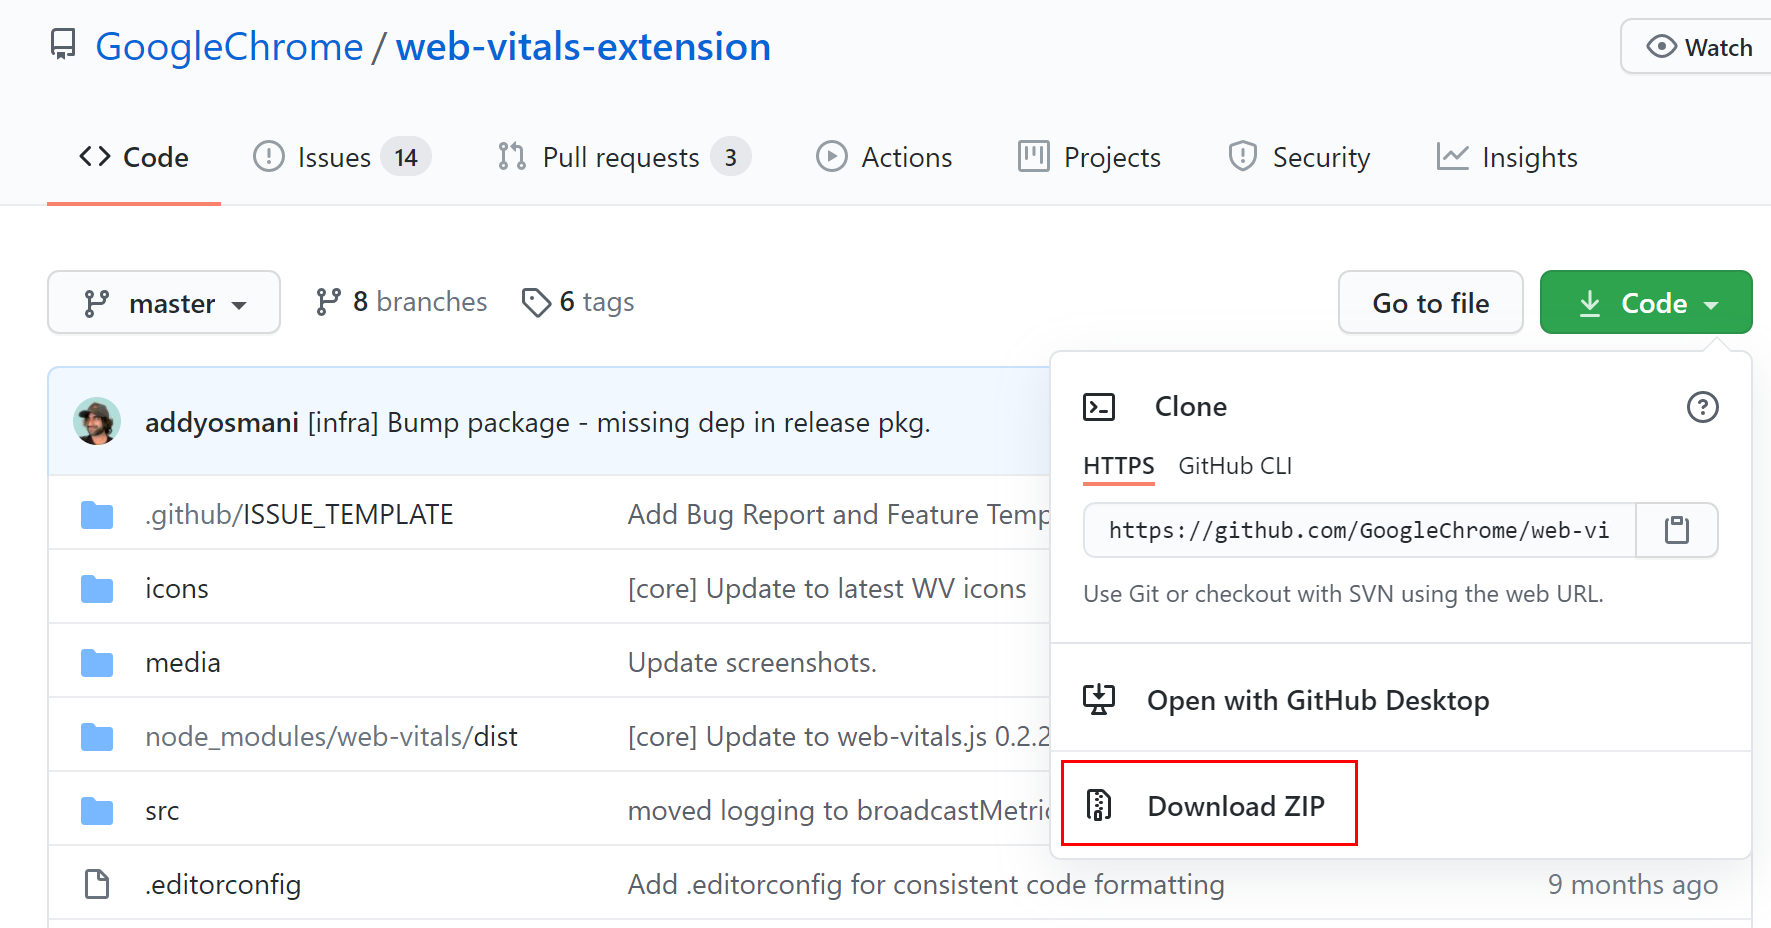The height and width of the screenshot is (928, 1771).
Task: Click addyosmani's avatar picture
Action: coord(97,422)
